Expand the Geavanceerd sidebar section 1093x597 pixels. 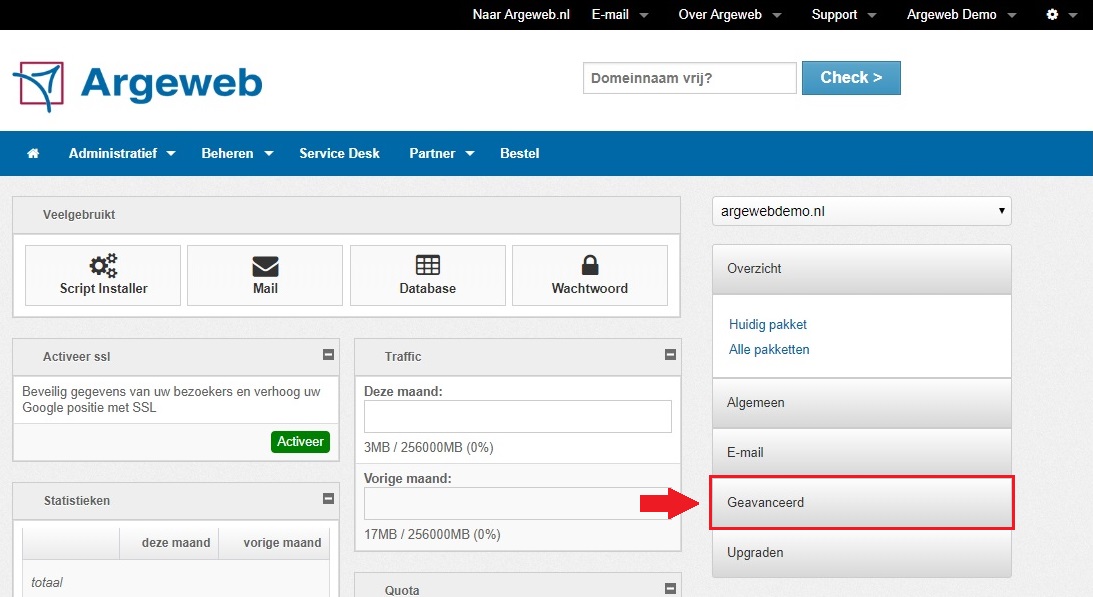(x=862, y=503)
